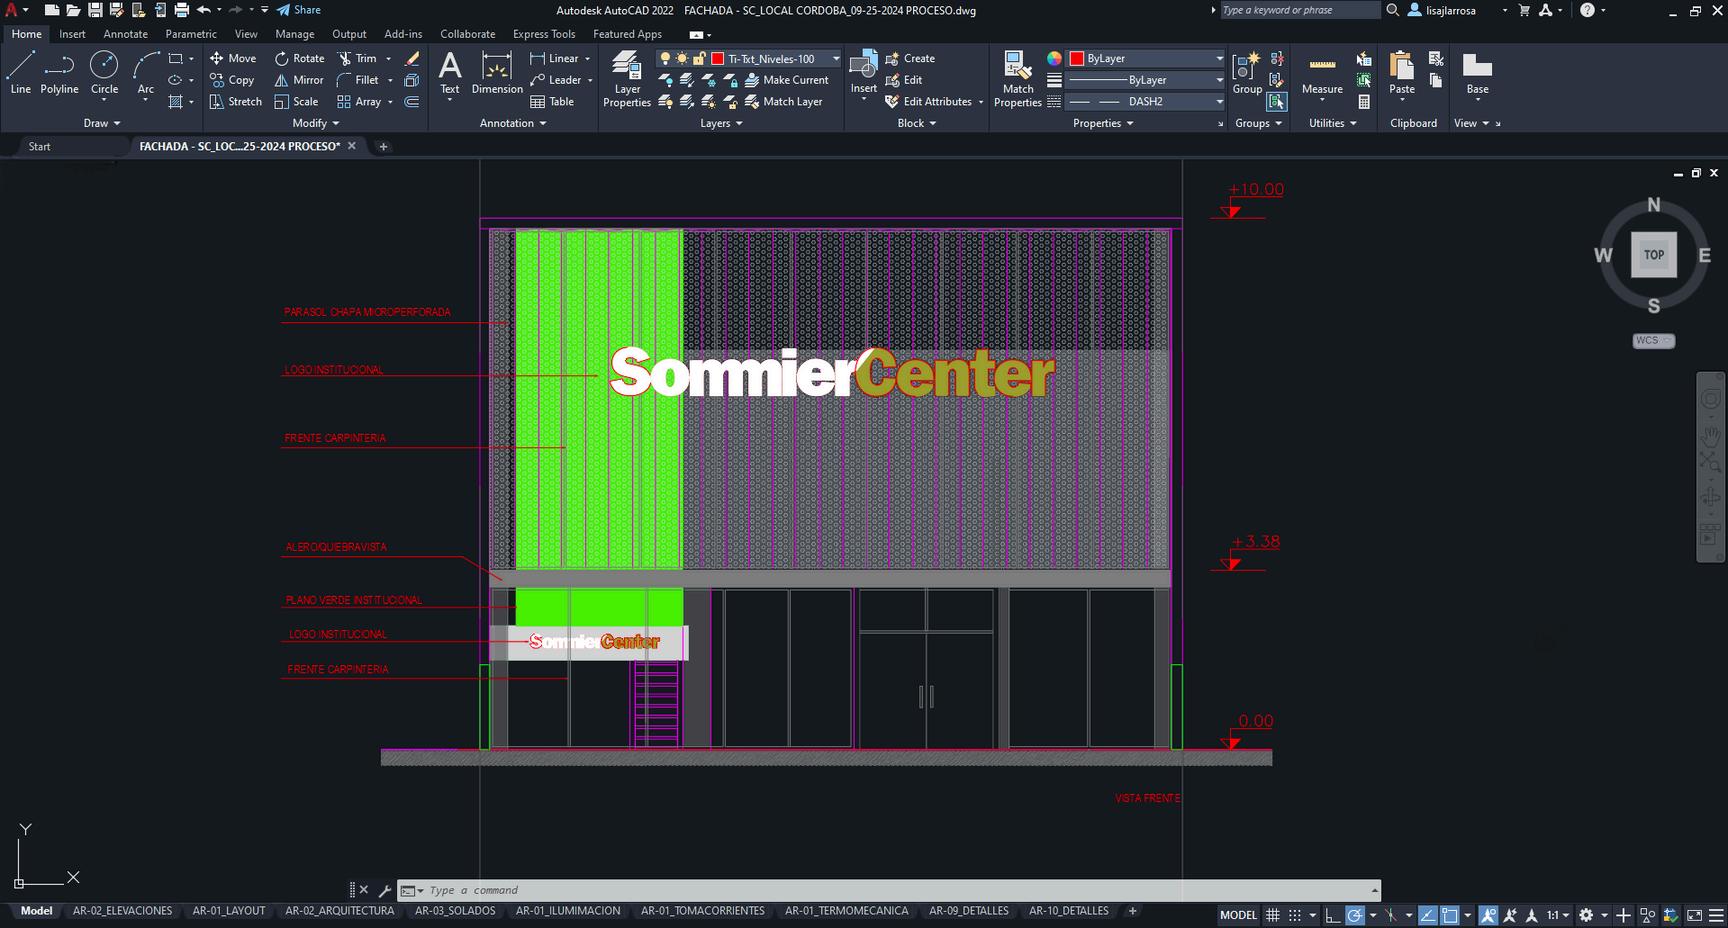The image size is (1728, 928).
Task: Click the Plot (print) icon
Action: click(x=181, y=10)
